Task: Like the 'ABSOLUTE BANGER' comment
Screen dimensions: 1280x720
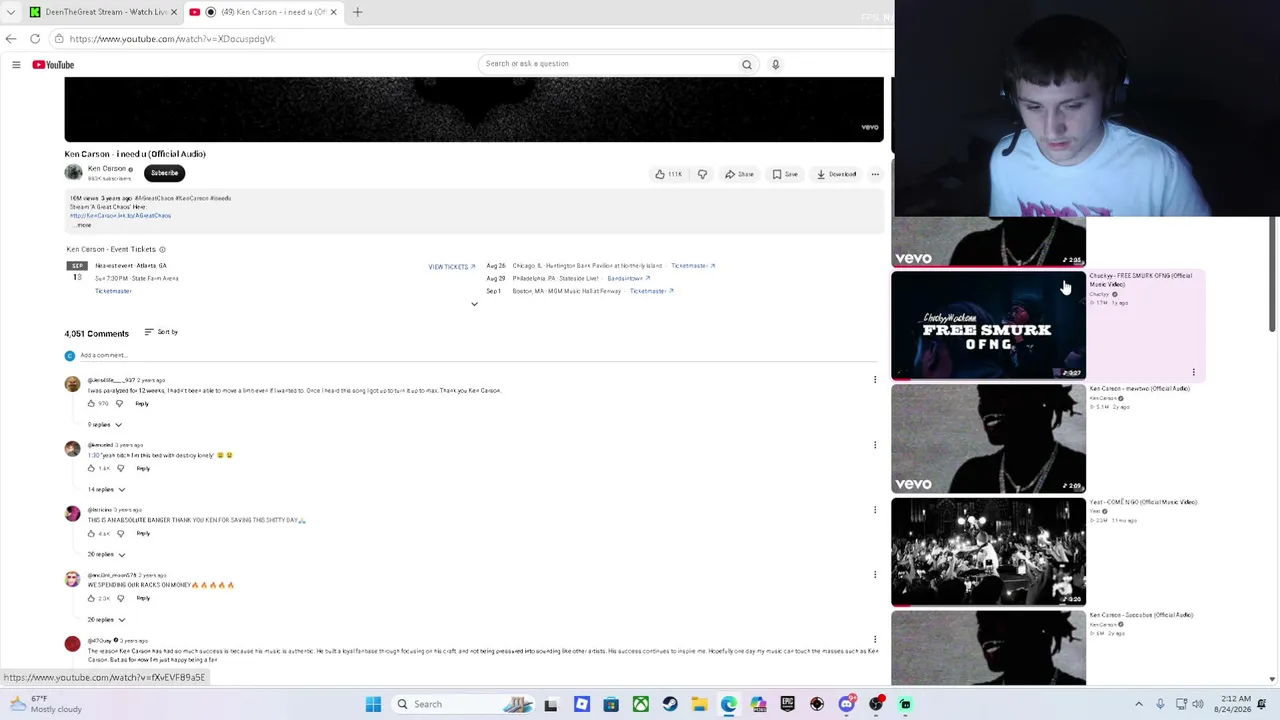Action: [91, 534]
